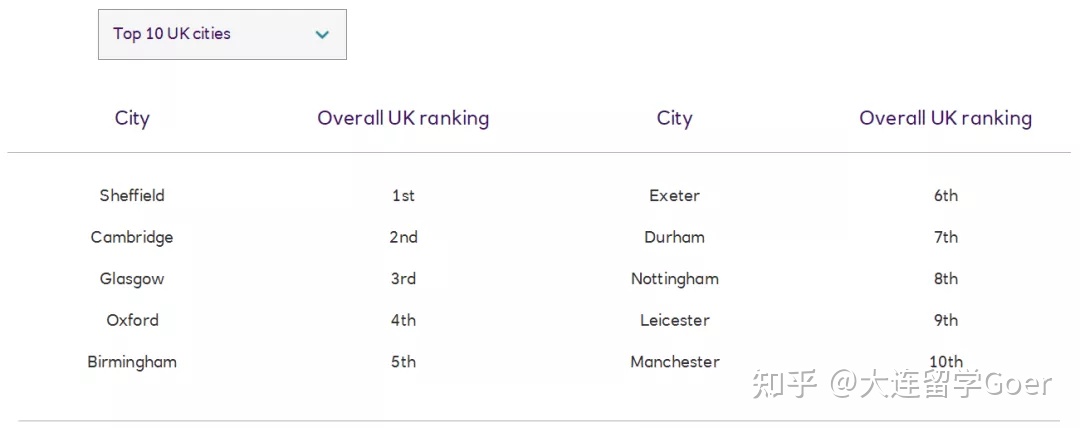
Task: Click the 1st ranking value
Action: [404, 196]
